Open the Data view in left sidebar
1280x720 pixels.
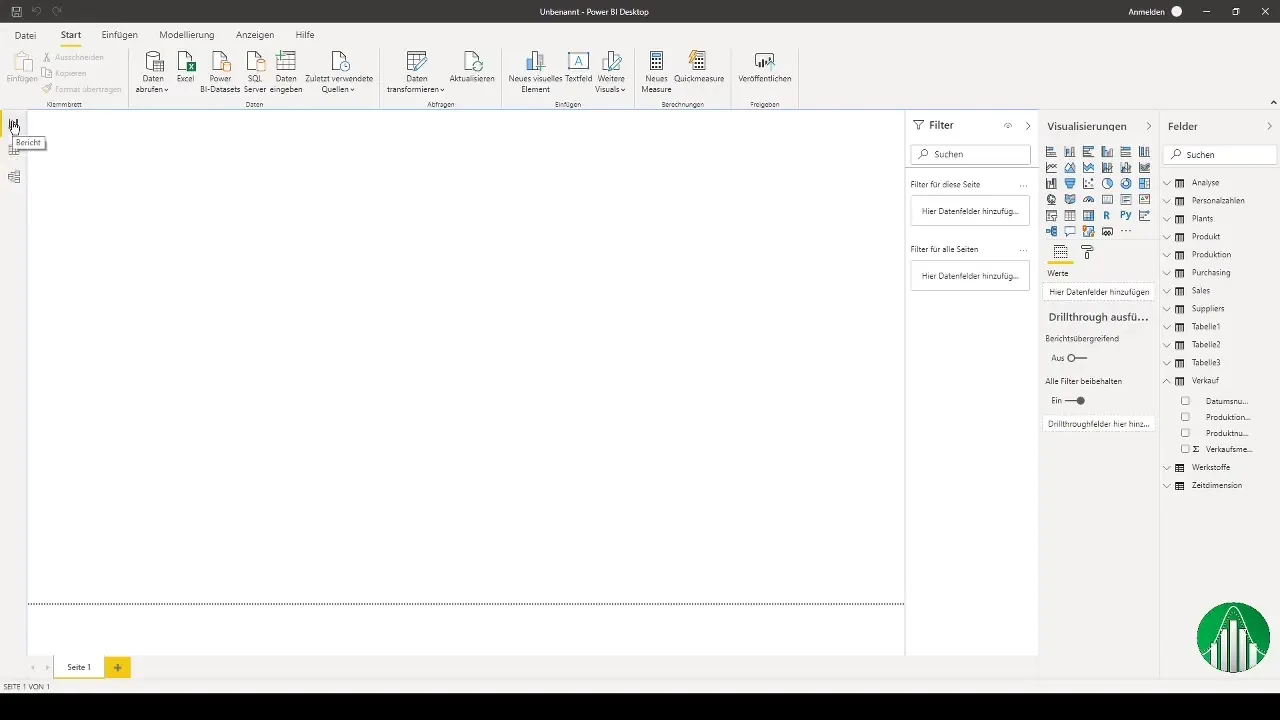(x=14, y=150)
